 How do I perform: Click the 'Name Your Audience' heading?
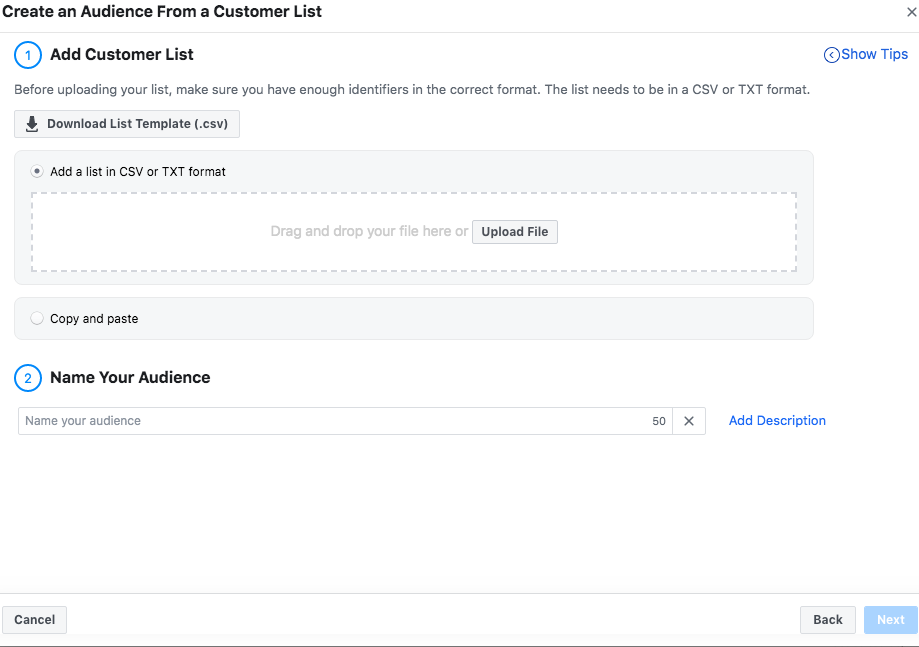(130, 378)
